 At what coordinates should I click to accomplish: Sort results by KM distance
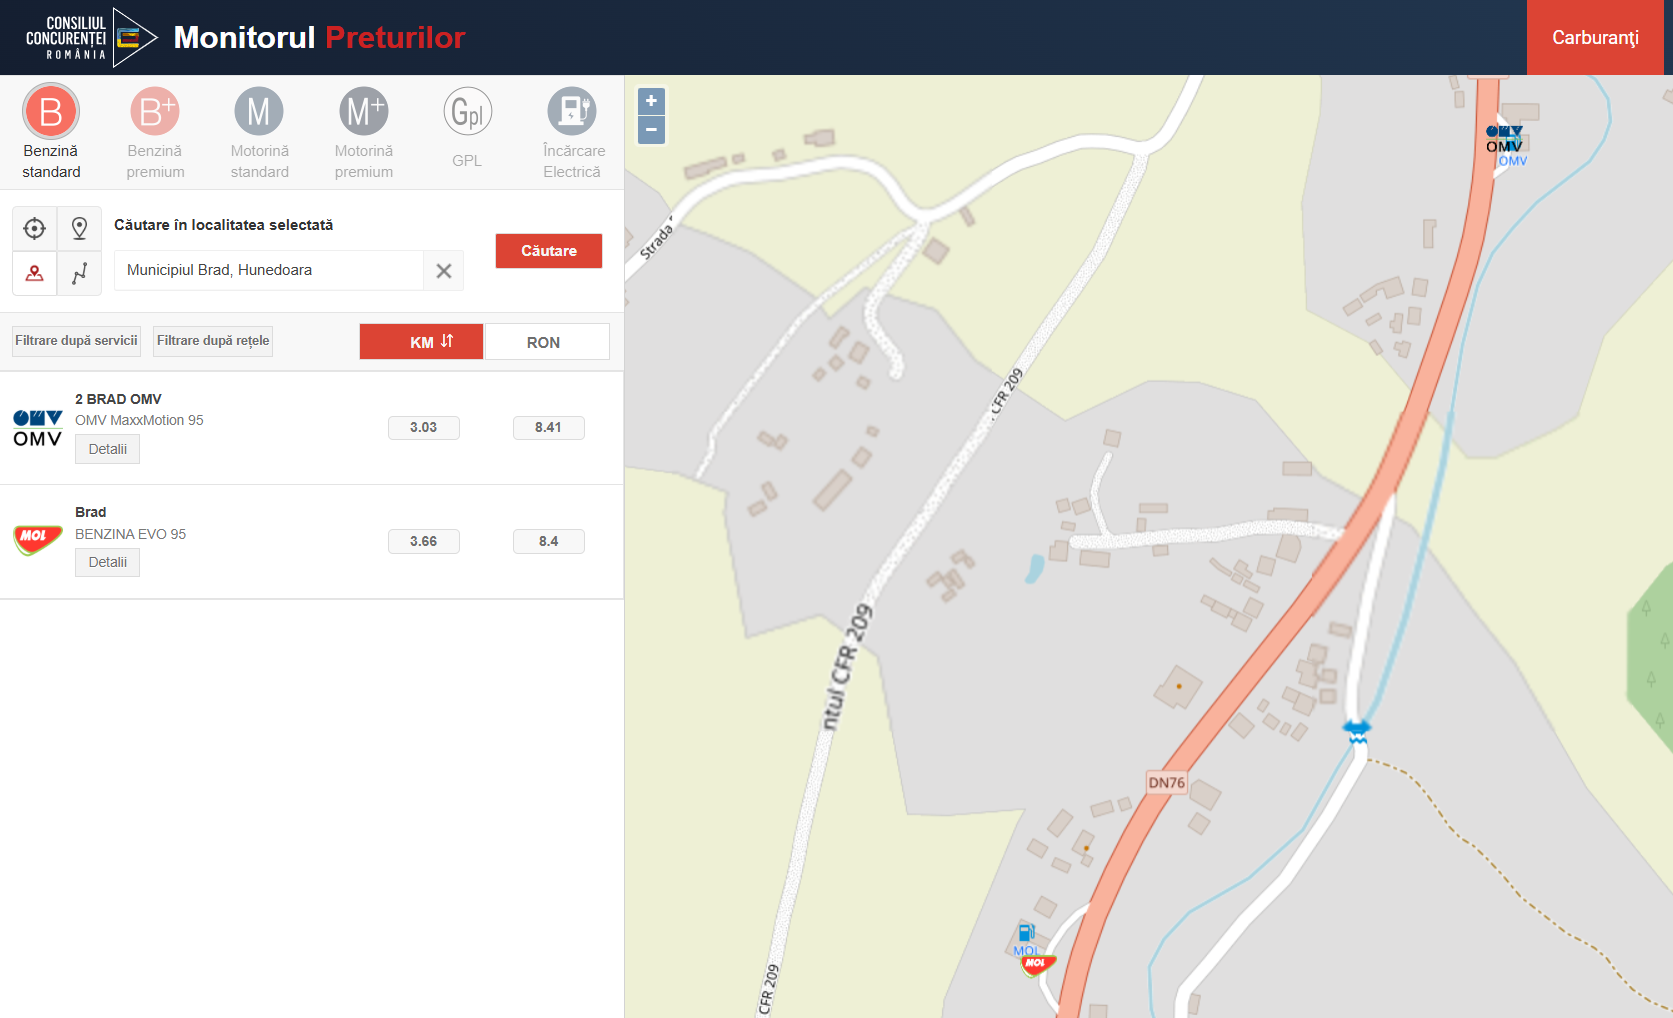coord(421,342)
